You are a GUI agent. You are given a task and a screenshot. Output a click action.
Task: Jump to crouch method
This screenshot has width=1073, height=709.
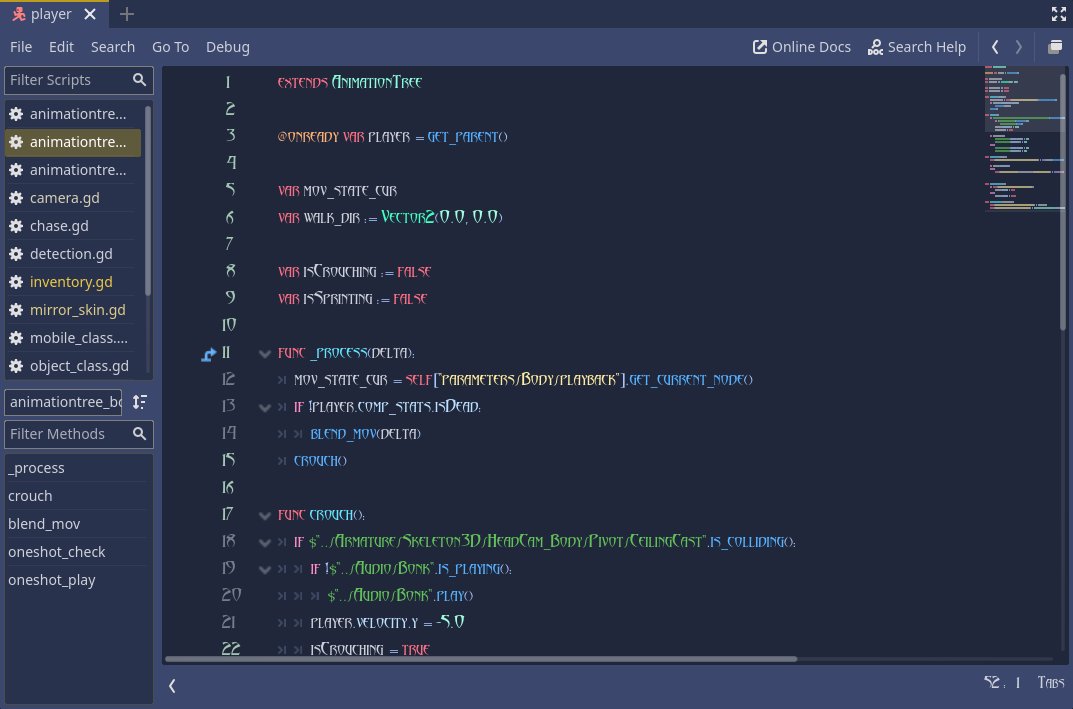coord(77,496)
